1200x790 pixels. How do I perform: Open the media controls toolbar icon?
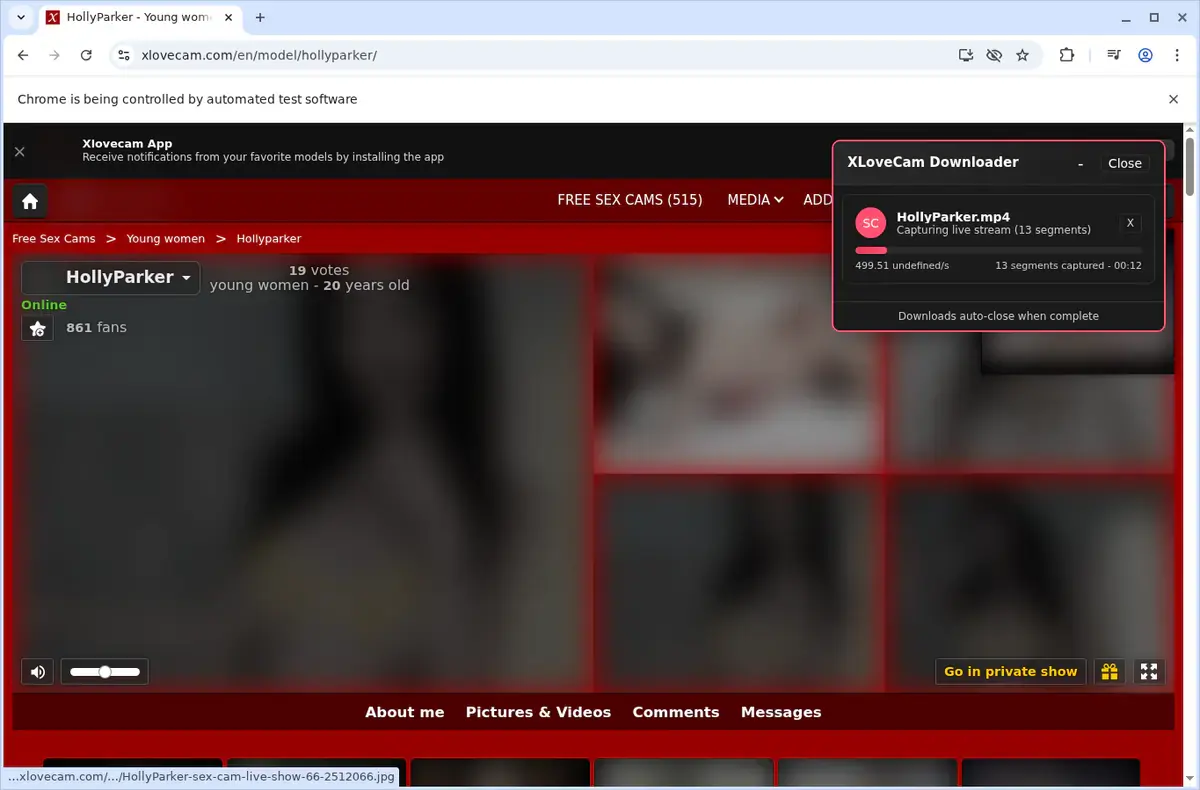1114,55
